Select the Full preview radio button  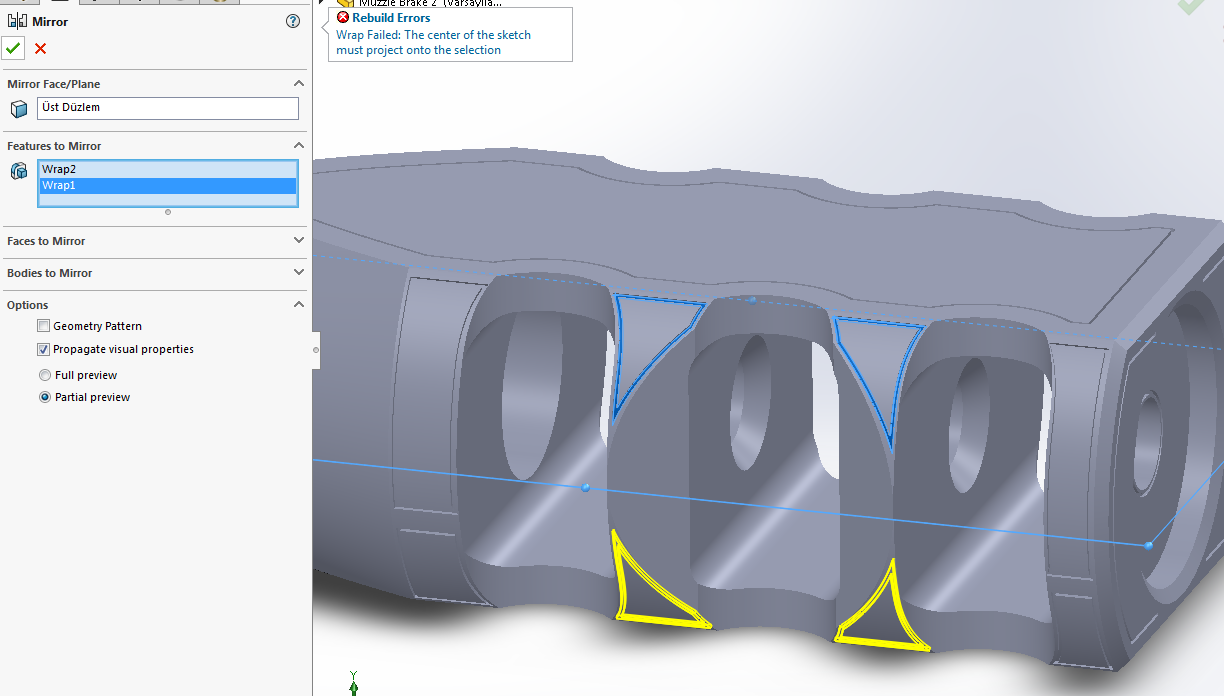[45, 374]
